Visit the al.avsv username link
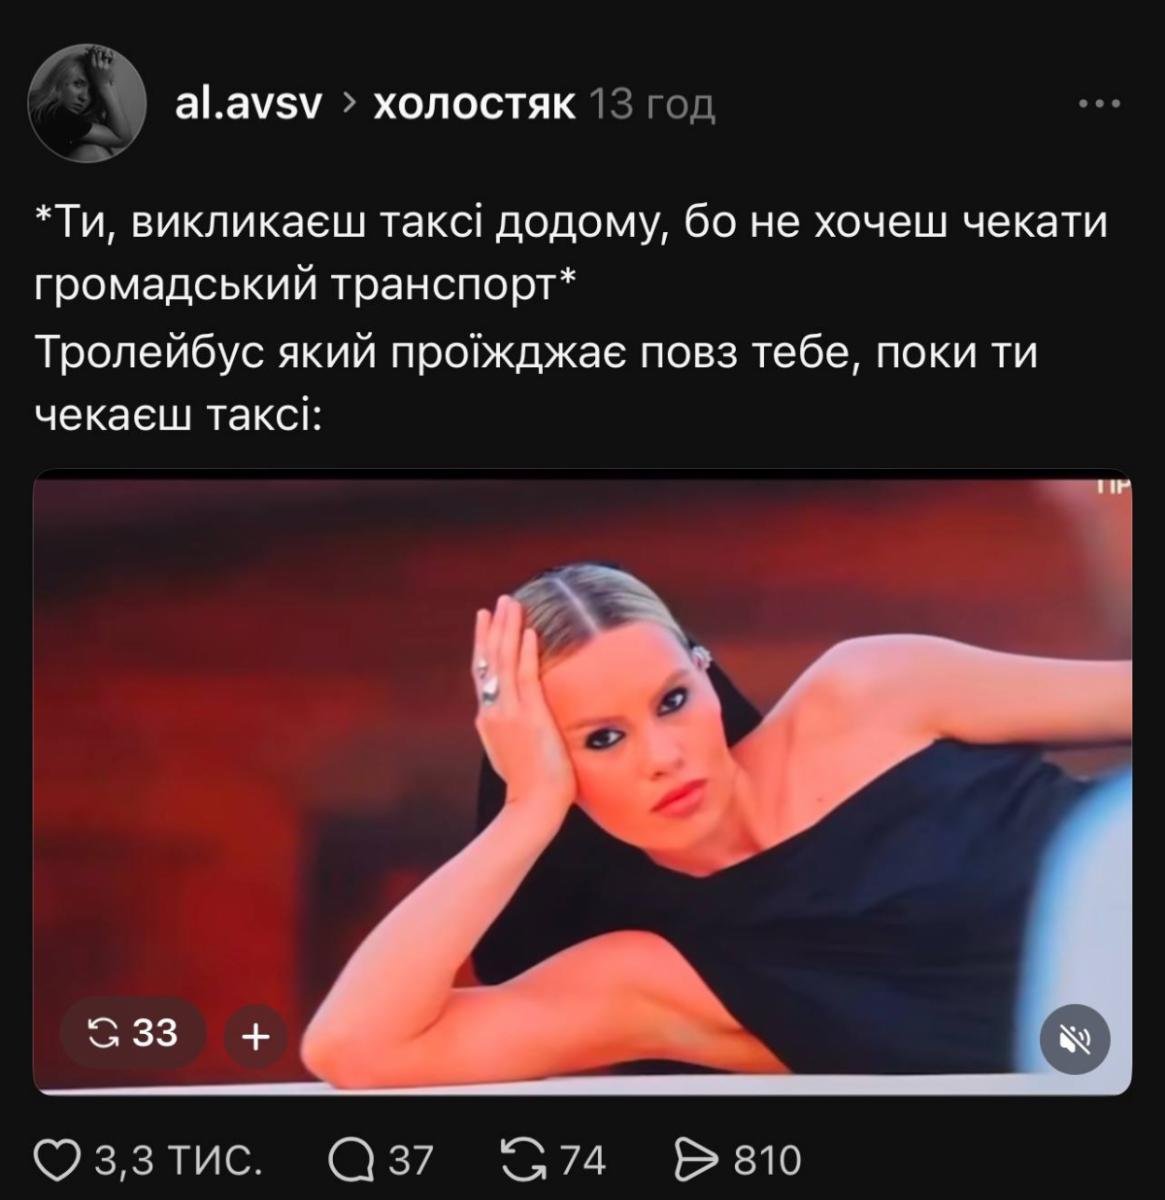1165x1200 pixels. click(x=248, y=104)
